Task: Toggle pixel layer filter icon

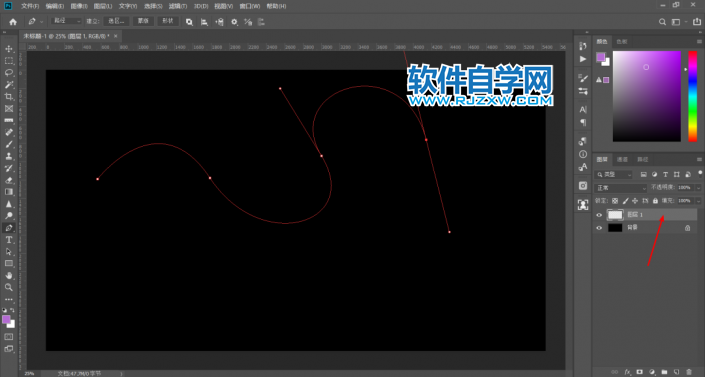Action: click(643, 175)
